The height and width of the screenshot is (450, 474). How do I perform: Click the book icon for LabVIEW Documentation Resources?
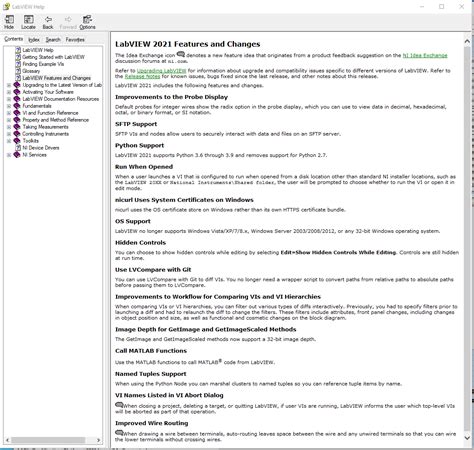point(17,99)
